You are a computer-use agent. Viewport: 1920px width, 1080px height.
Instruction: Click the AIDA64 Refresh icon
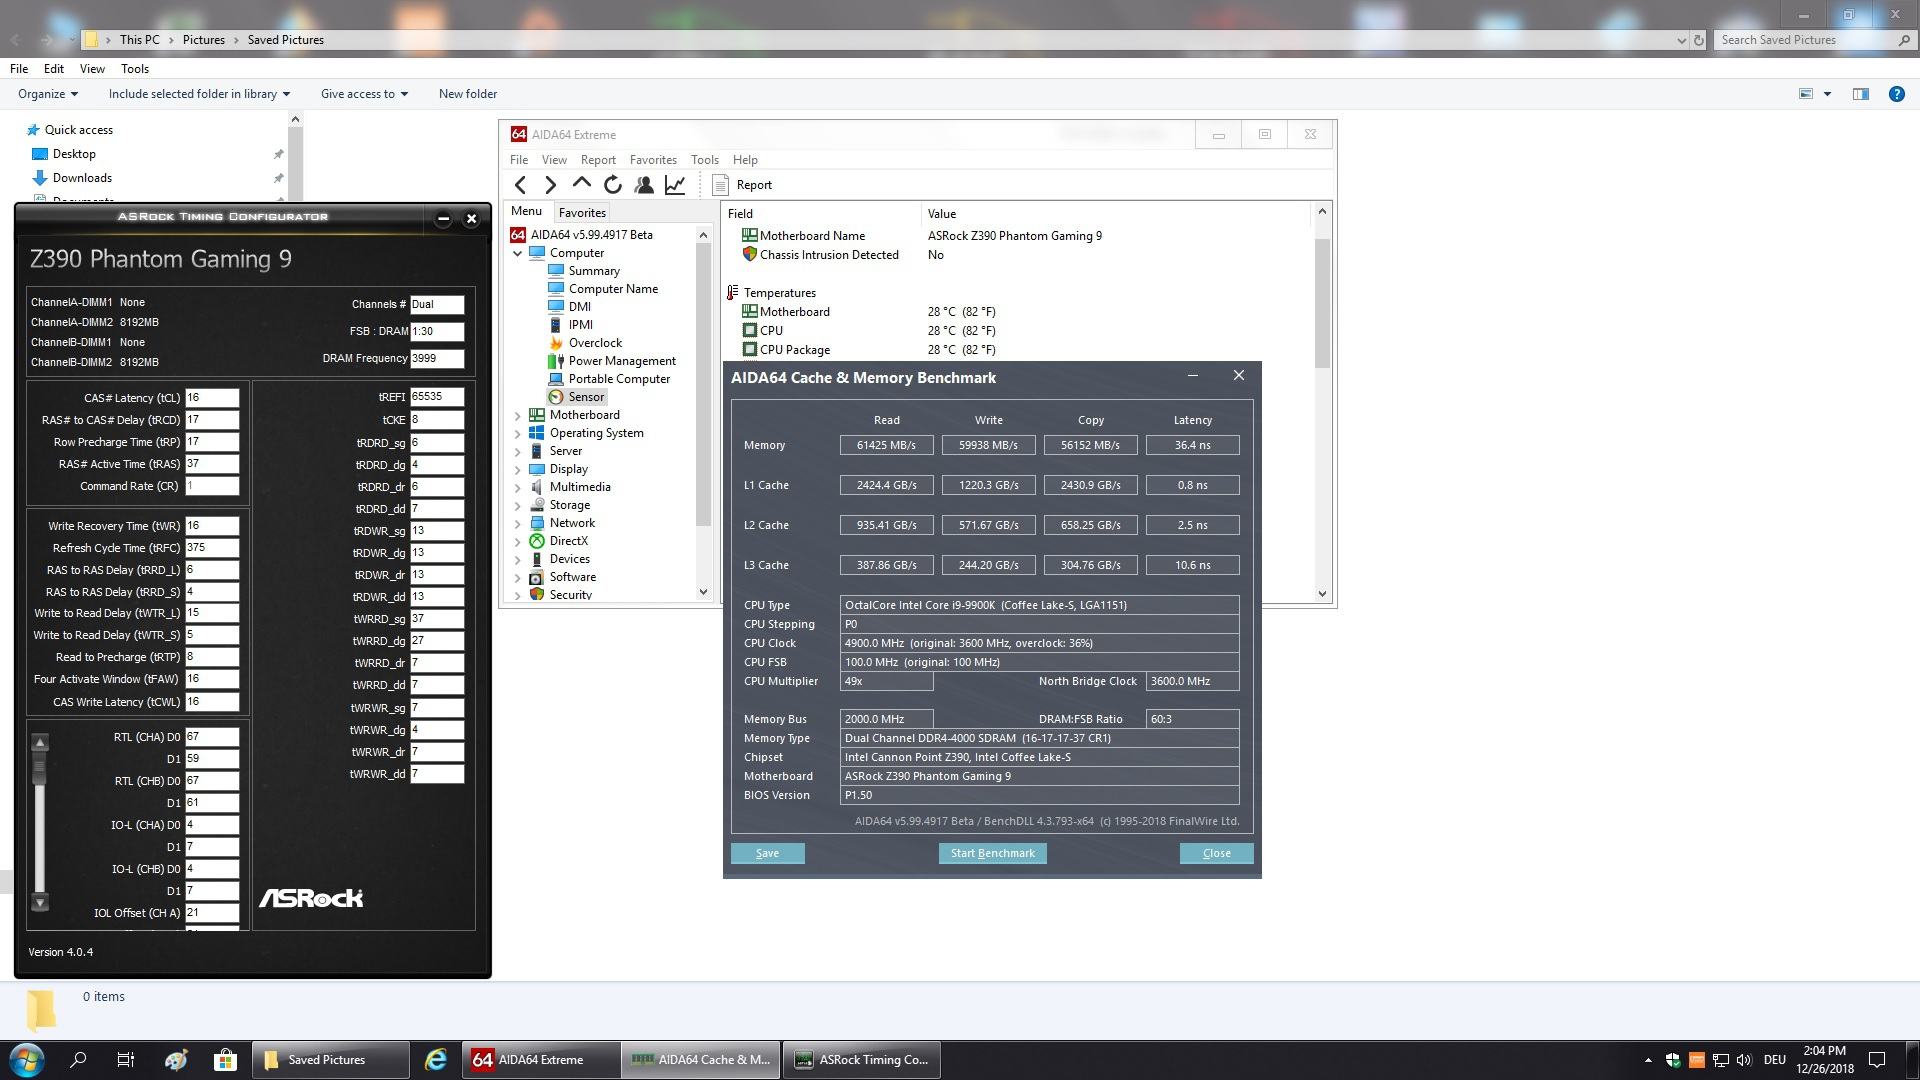(x=613, y=185)
